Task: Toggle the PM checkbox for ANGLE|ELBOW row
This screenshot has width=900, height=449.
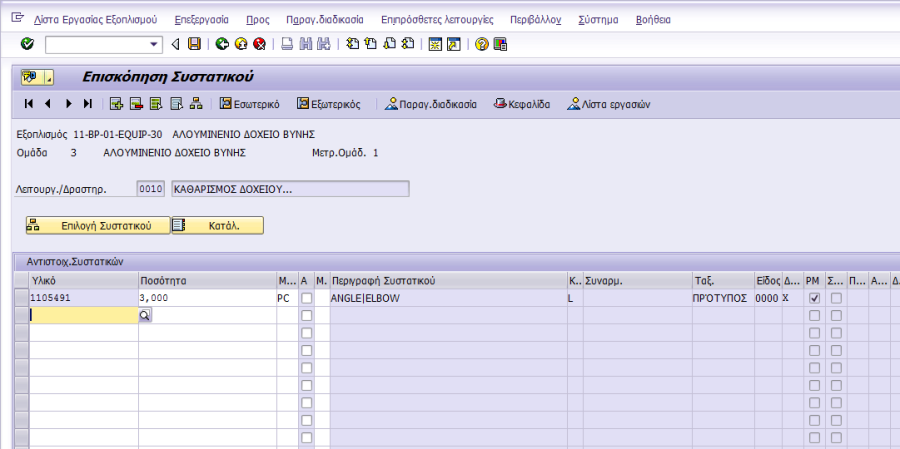Action: (x=814, y=298)
